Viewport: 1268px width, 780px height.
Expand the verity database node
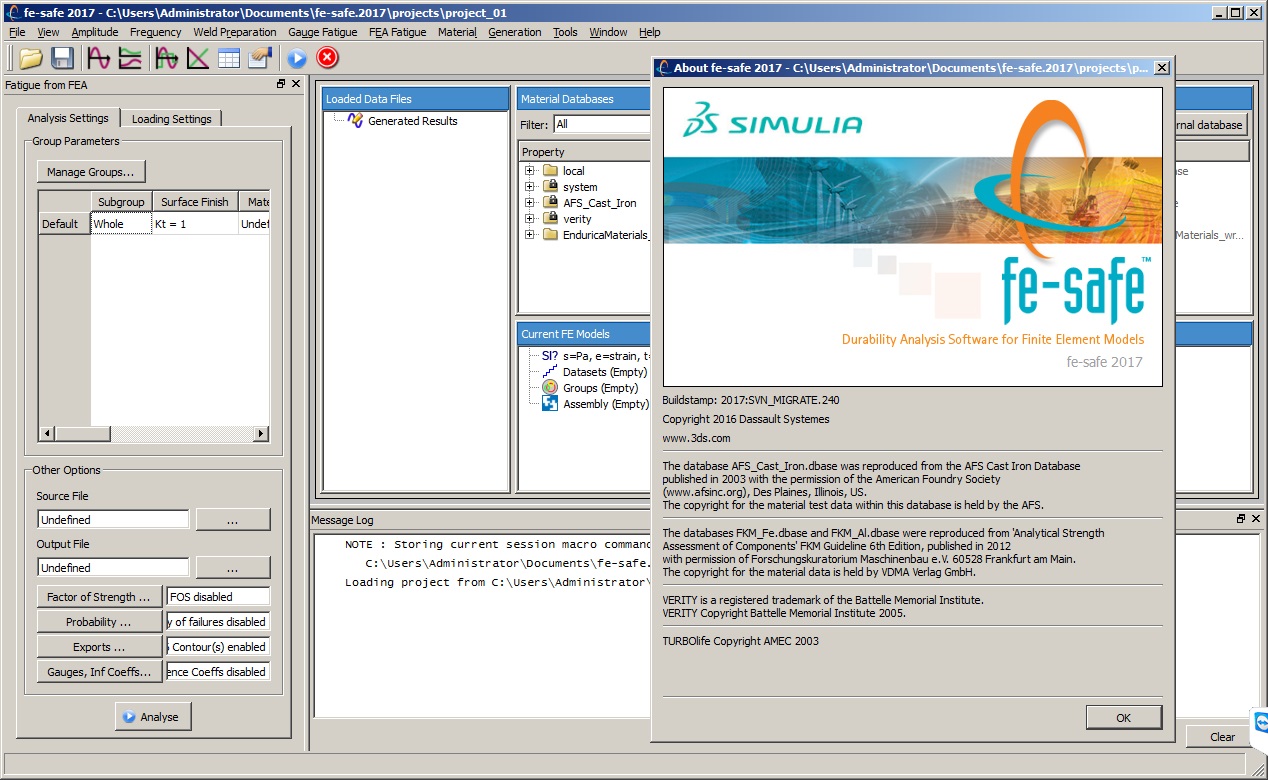pos(529,219)
